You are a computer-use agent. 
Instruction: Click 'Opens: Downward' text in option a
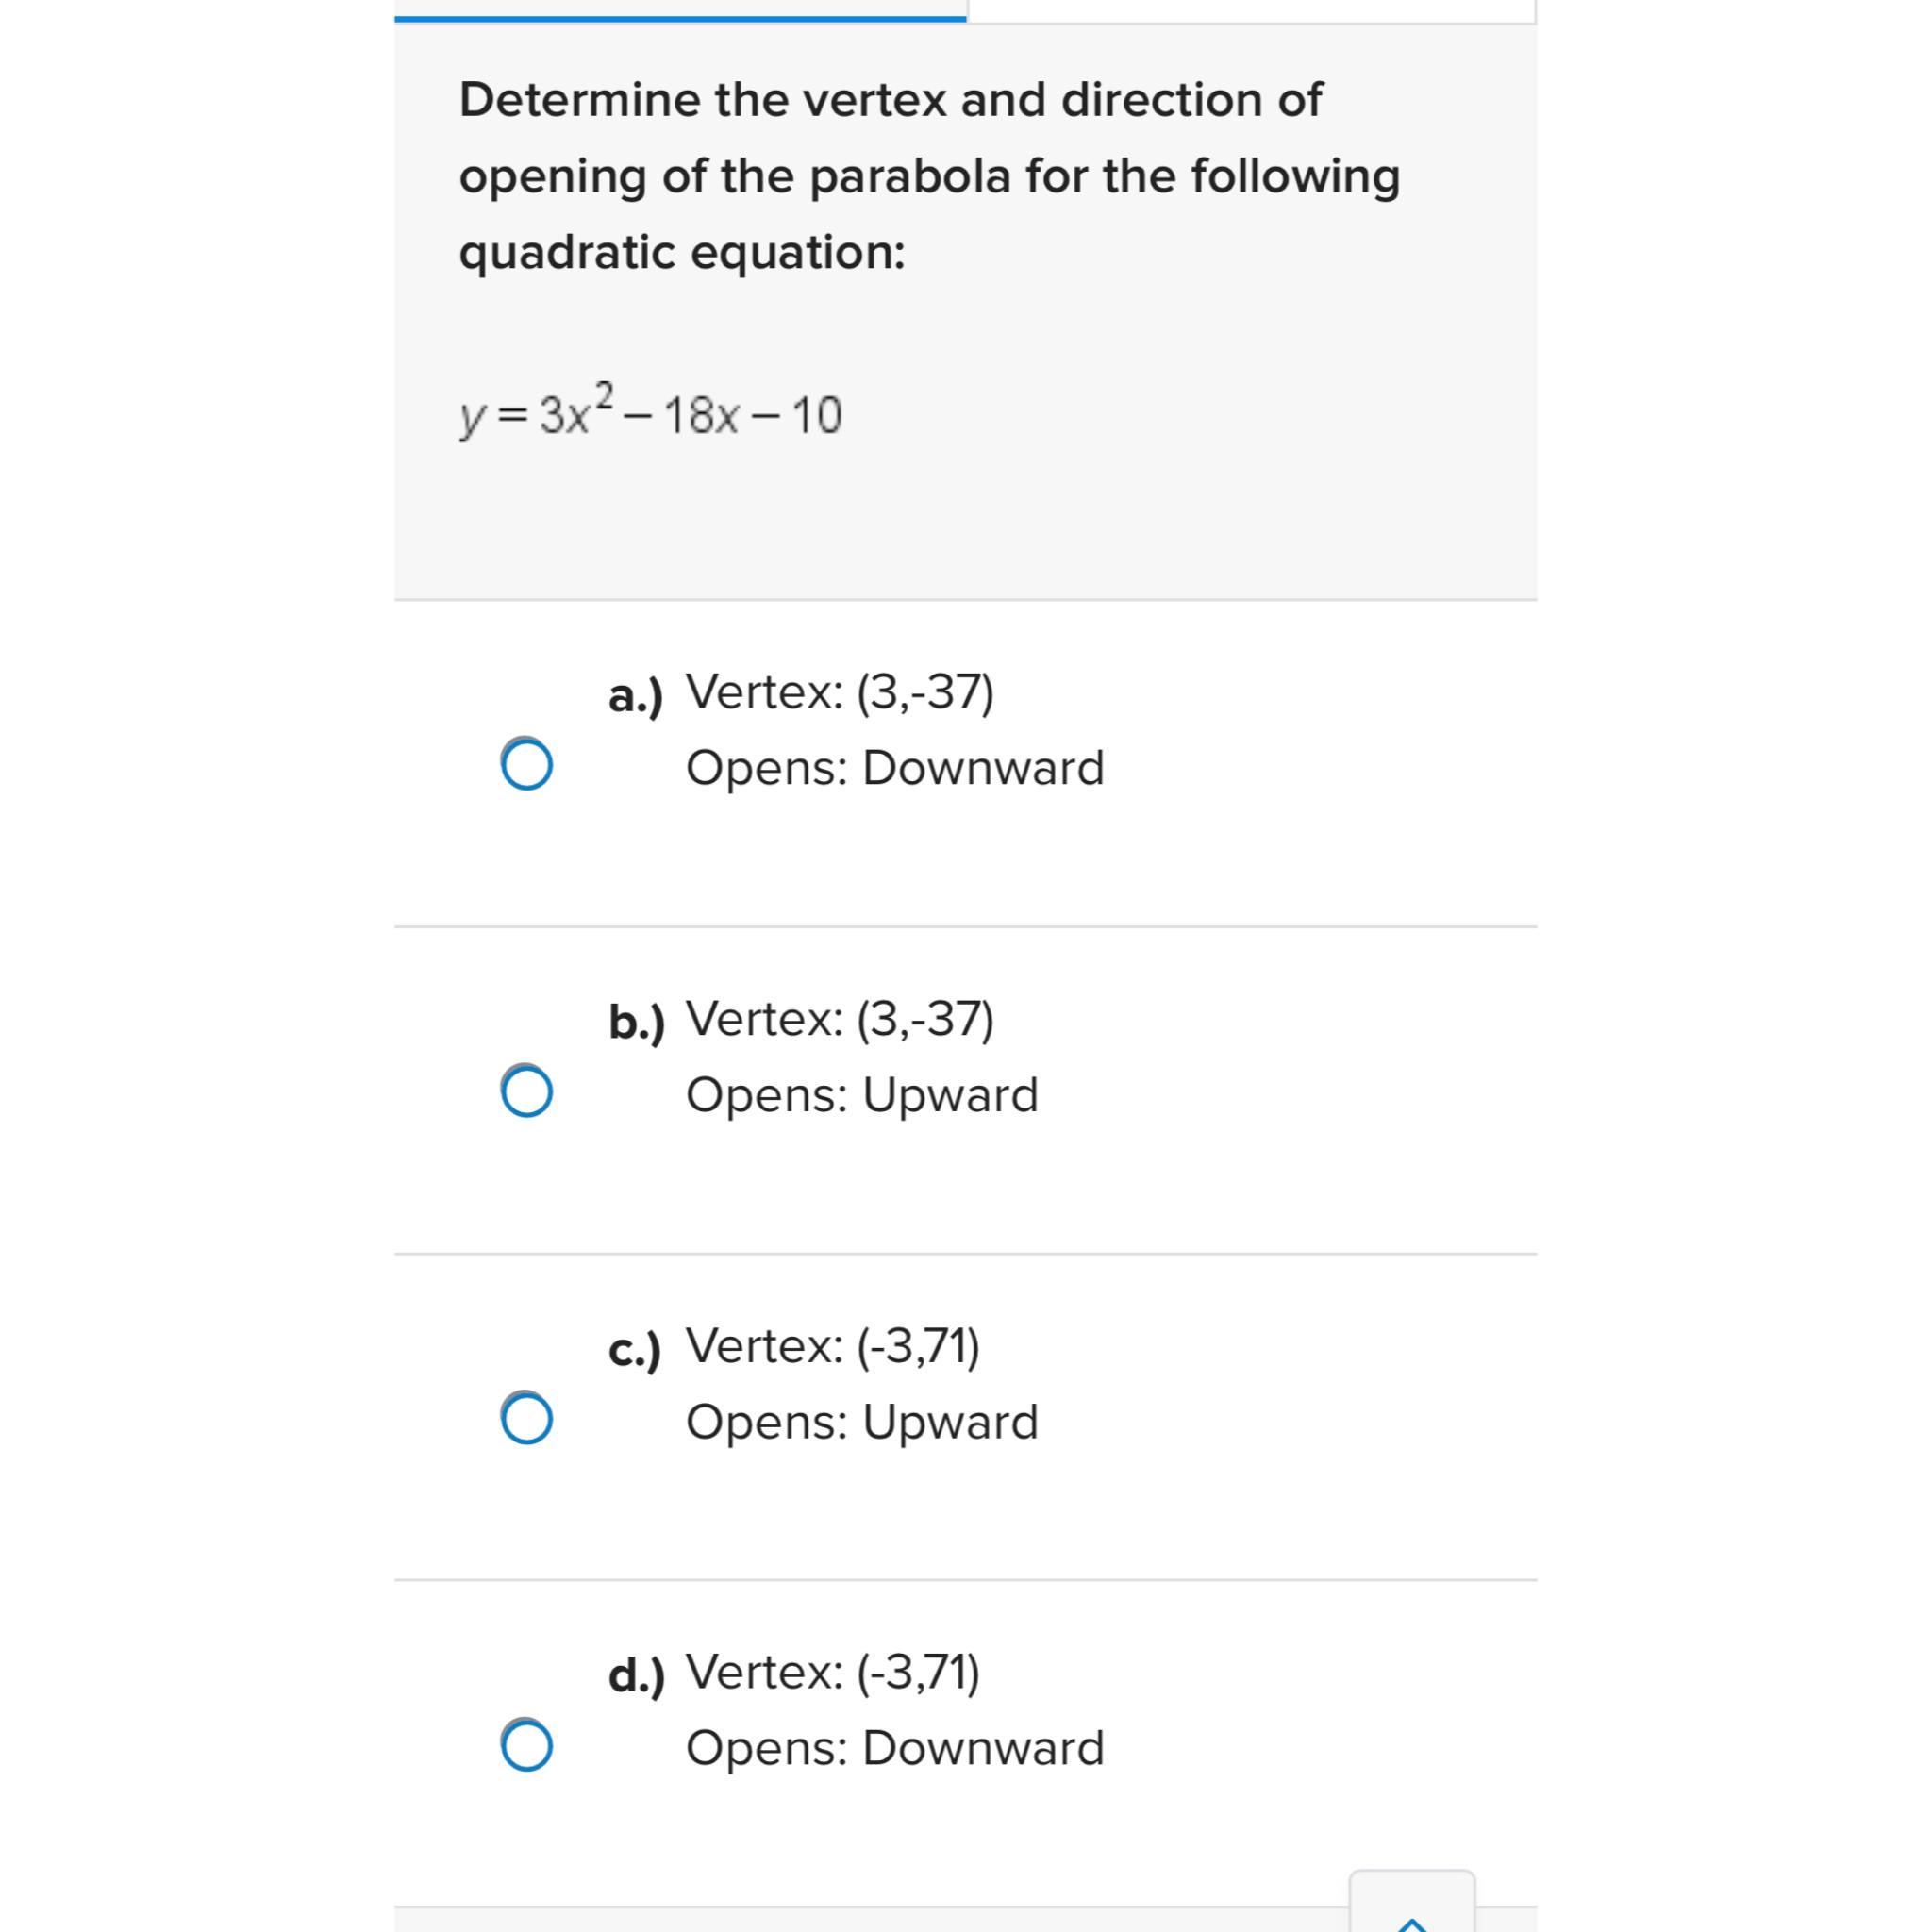[x=895, y=768]
